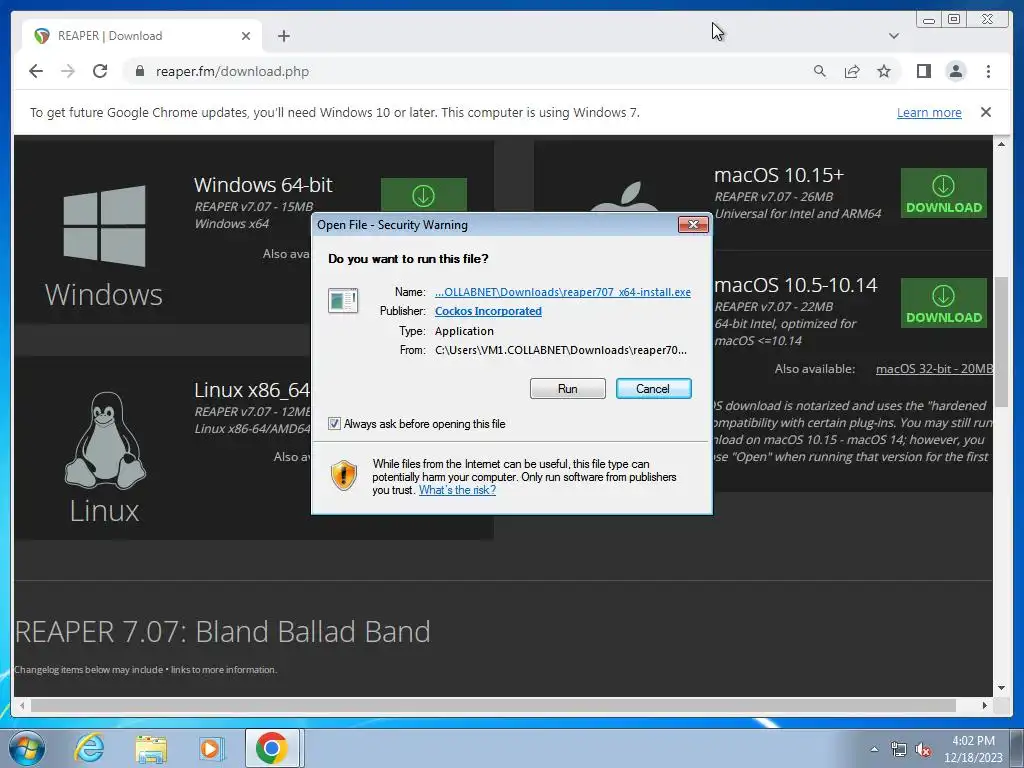
Task: Dismiss the Chrome update infobar
Action: tap(985, 112)
